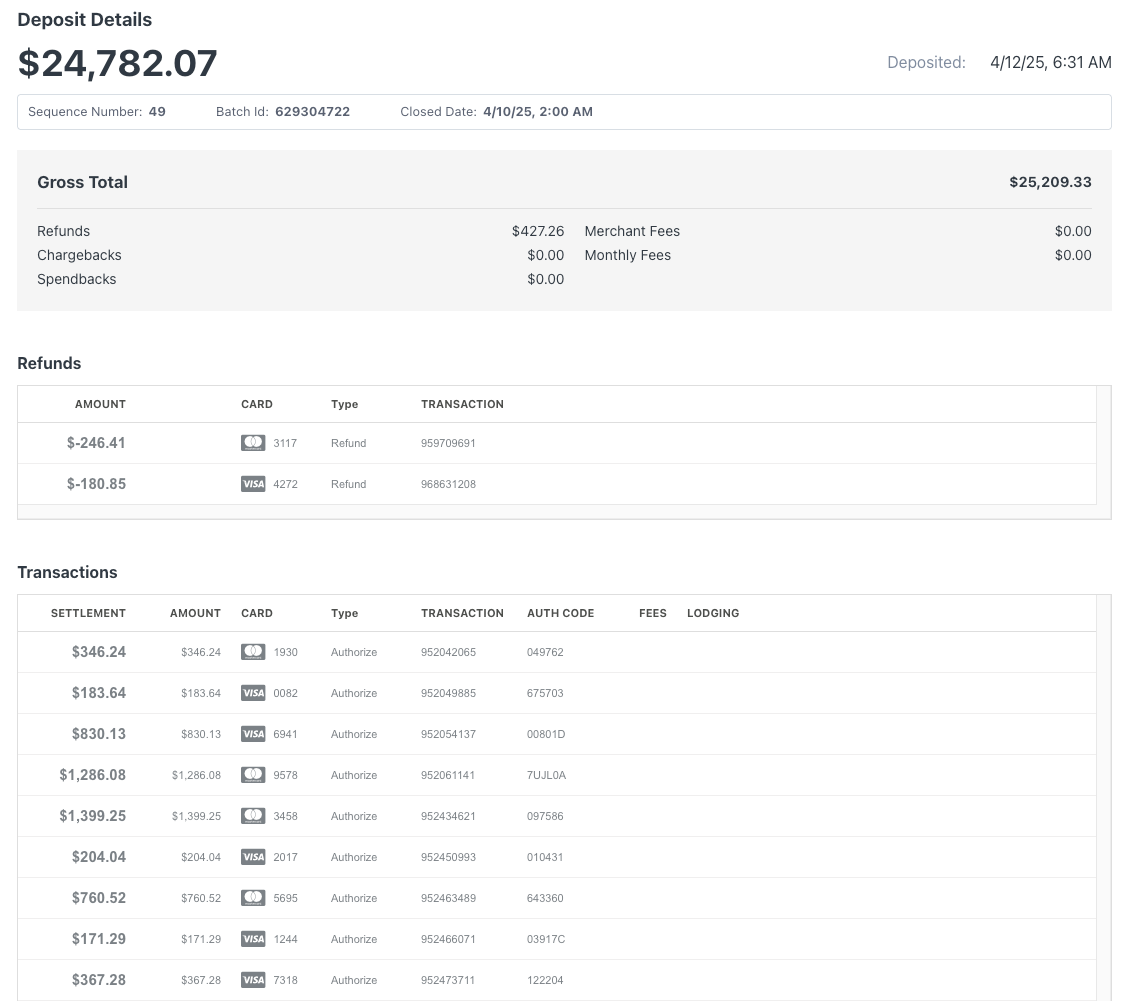Screen dimensions: 1127x1001
Task: Click auth code 7UJL0A
Action: click(546, 775)
